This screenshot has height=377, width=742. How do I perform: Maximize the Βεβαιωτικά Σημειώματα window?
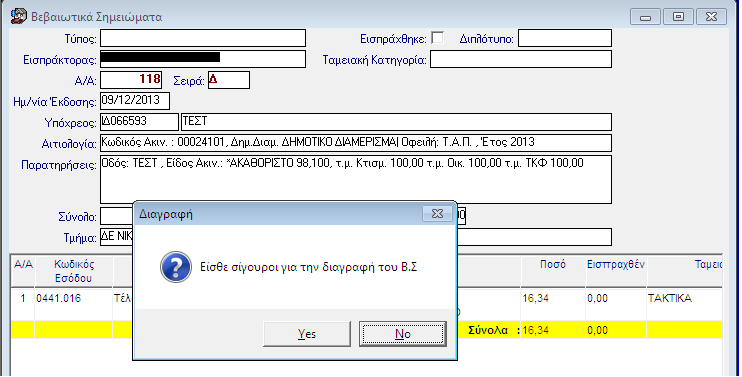678,17
